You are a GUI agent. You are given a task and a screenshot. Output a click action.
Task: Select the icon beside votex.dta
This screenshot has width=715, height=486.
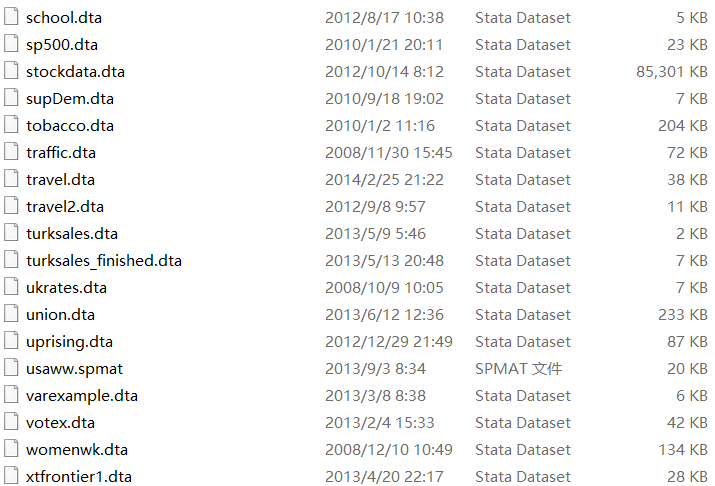(10, 422)
